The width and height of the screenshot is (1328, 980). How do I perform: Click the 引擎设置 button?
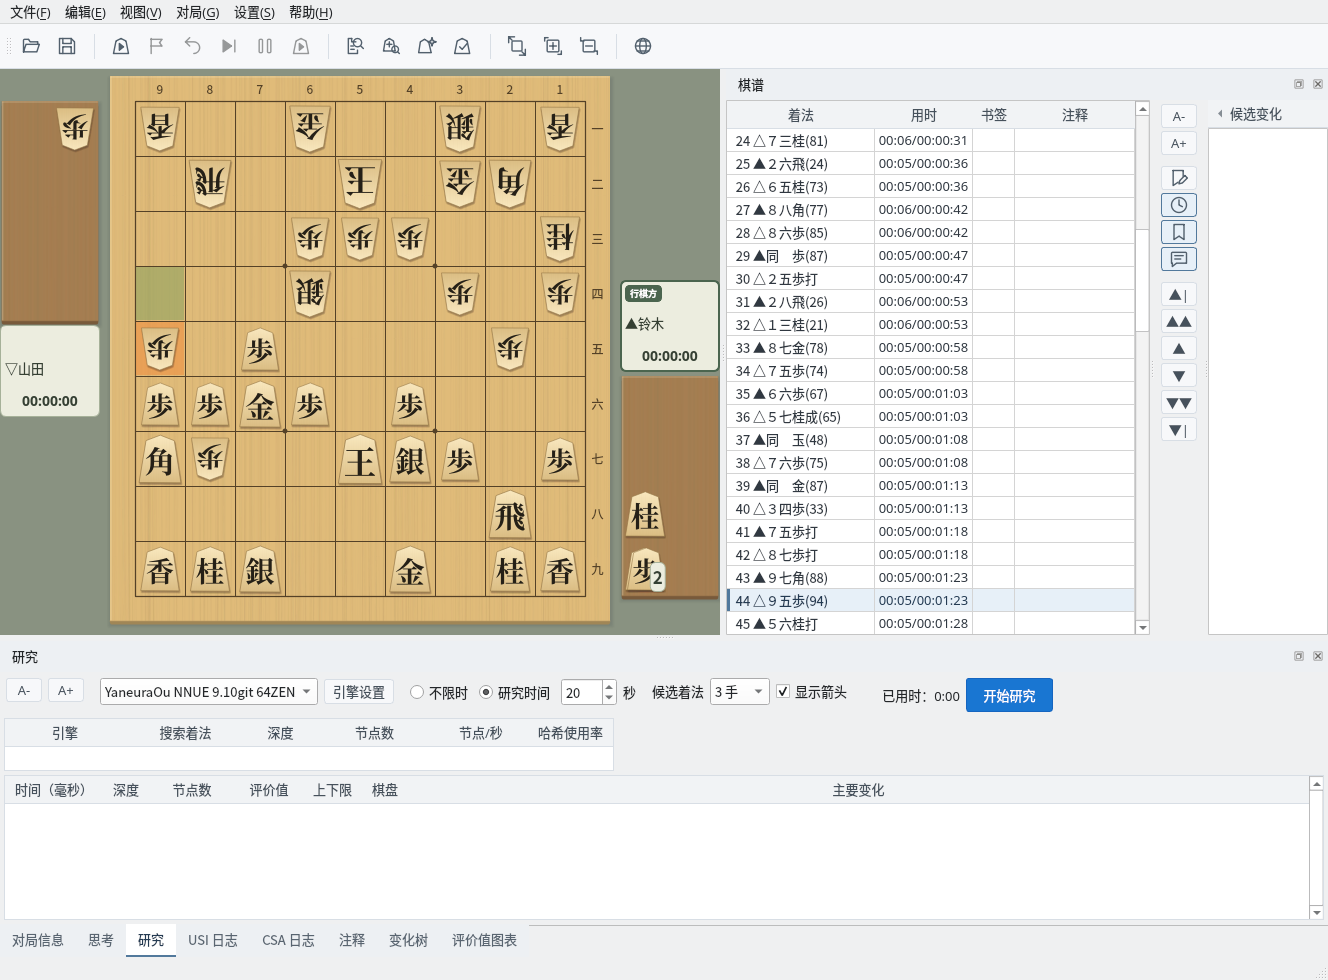[x=359, y=692]
